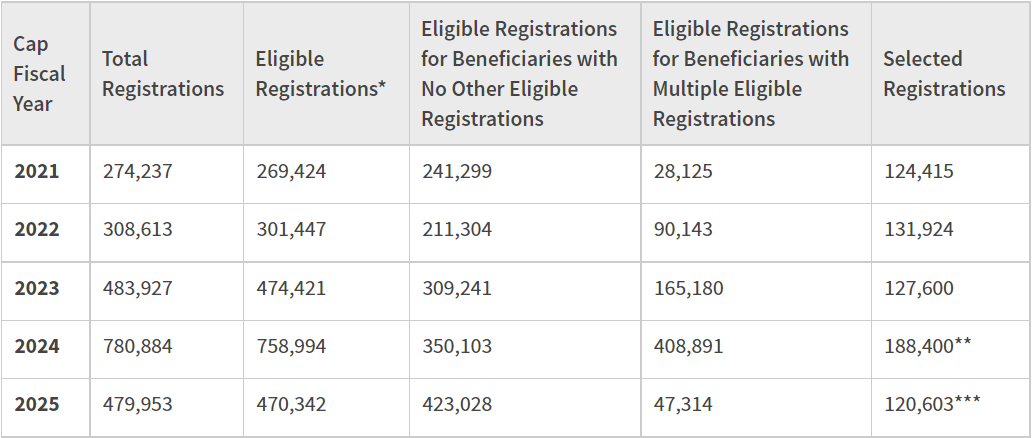Viewport: 1035px width, 438px height.
Task: Select the 301,447 eligible registrations cell
Action: 291,229
